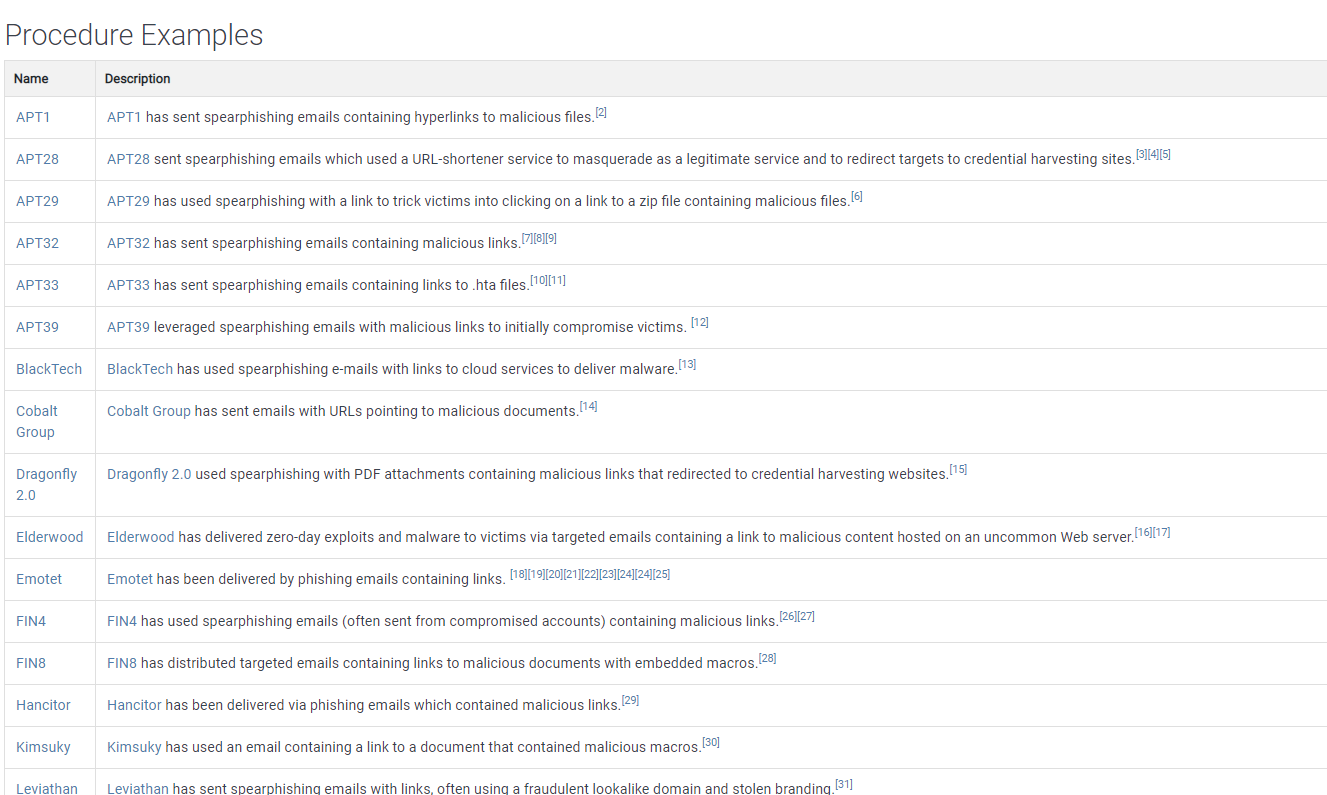This screenshot has height=795, width=1327.
Task: Click citation [14] for Cobalt Group
Action: pyautogui.click(x=588, y=407)
